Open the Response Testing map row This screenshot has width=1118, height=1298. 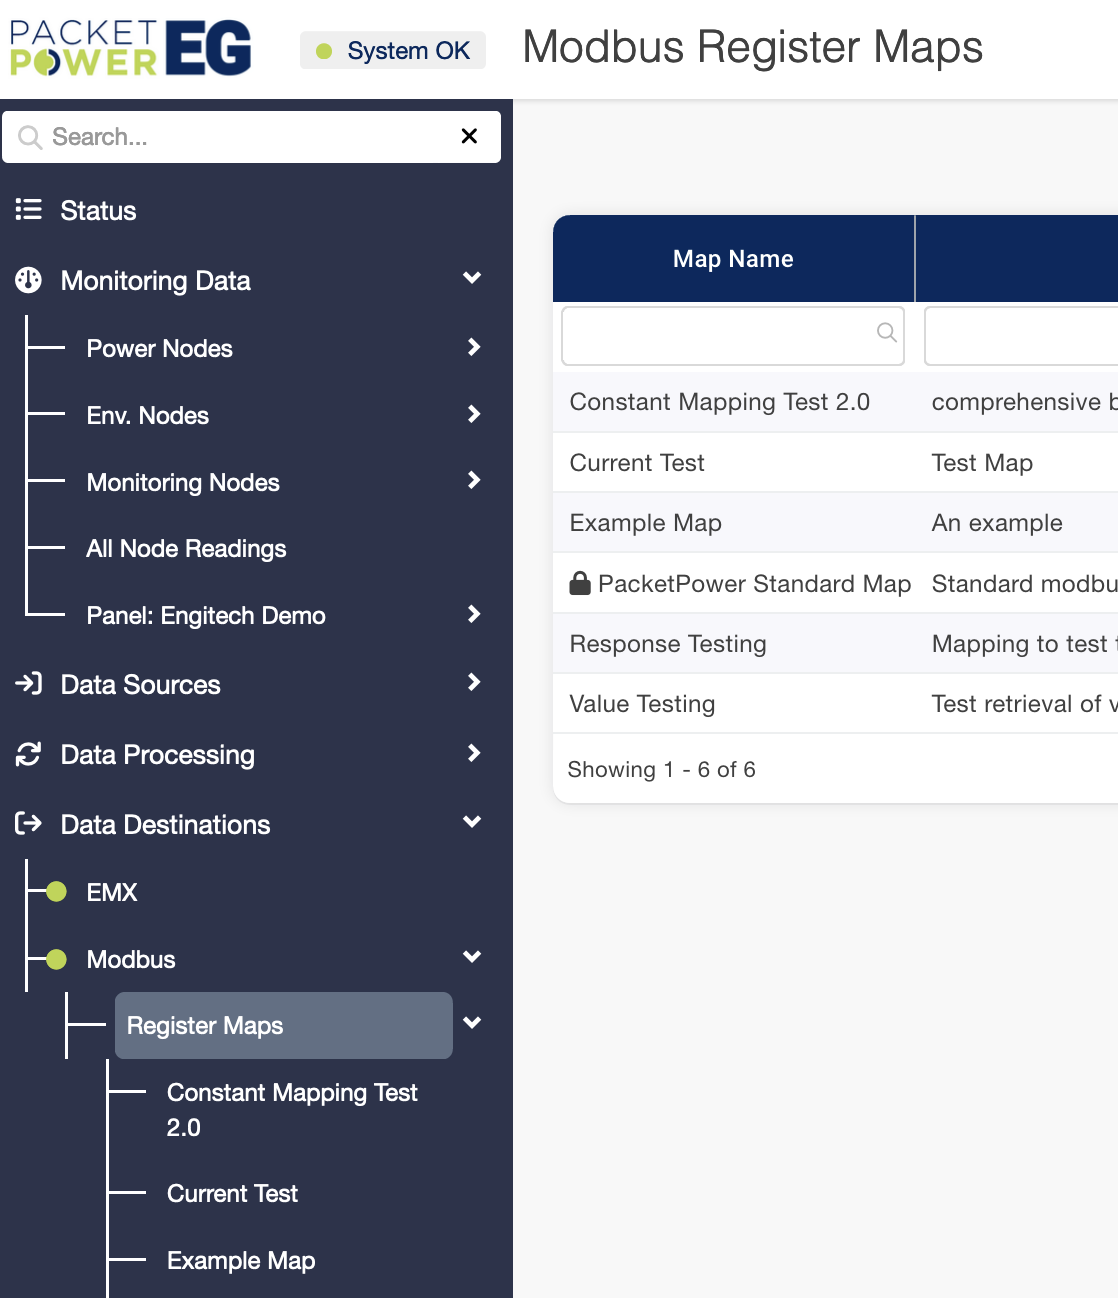pos(668,644)
